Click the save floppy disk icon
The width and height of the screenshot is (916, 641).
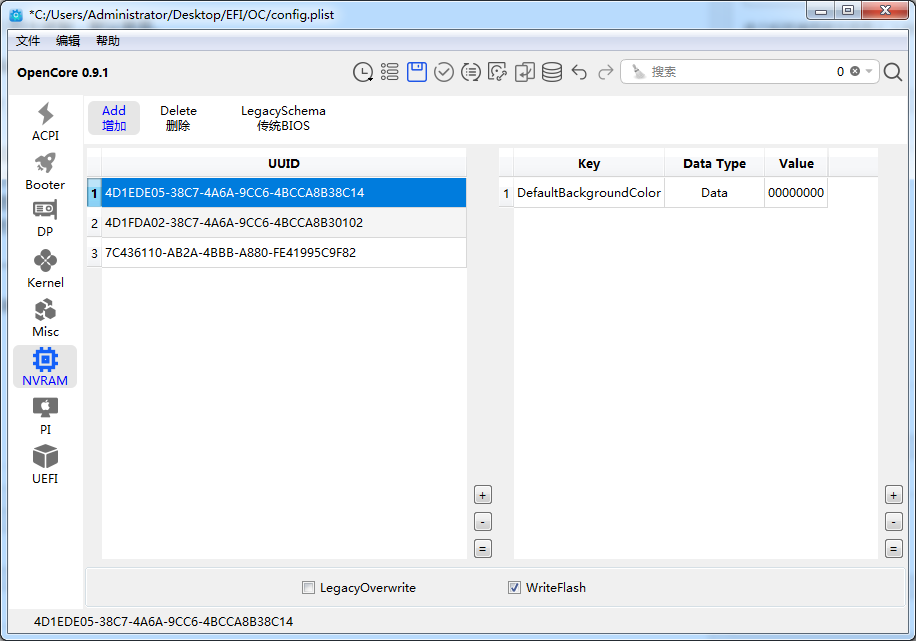(x=417, y=72)
